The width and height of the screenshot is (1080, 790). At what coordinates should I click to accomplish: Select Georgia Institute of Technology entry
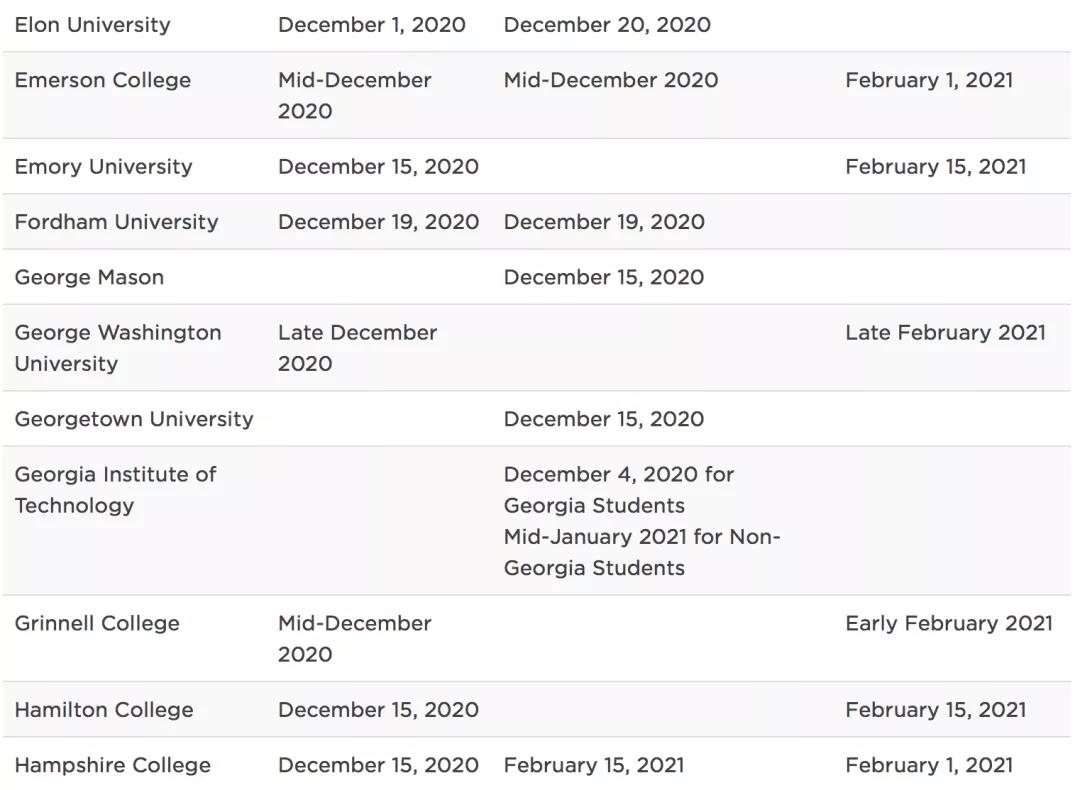pyautogui.click(x=115, y=489)
